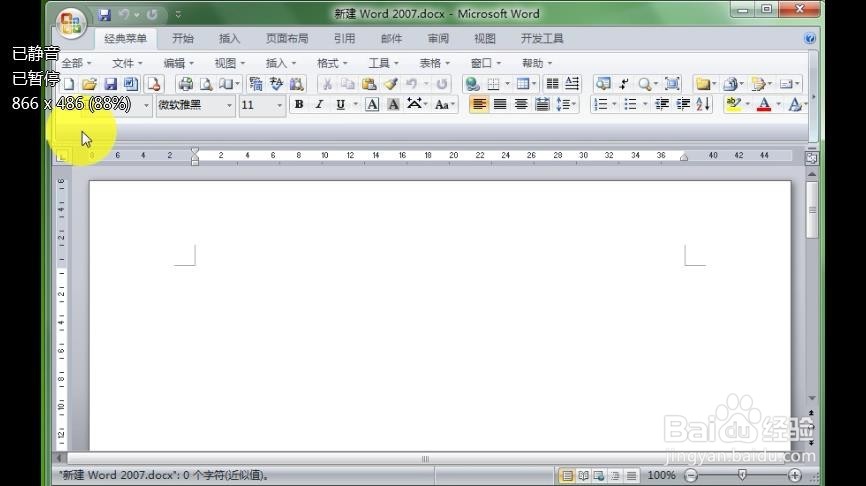Screen dimensions: 866x486
Task: Click the zoom out minus button
Action: pos(691,475)
